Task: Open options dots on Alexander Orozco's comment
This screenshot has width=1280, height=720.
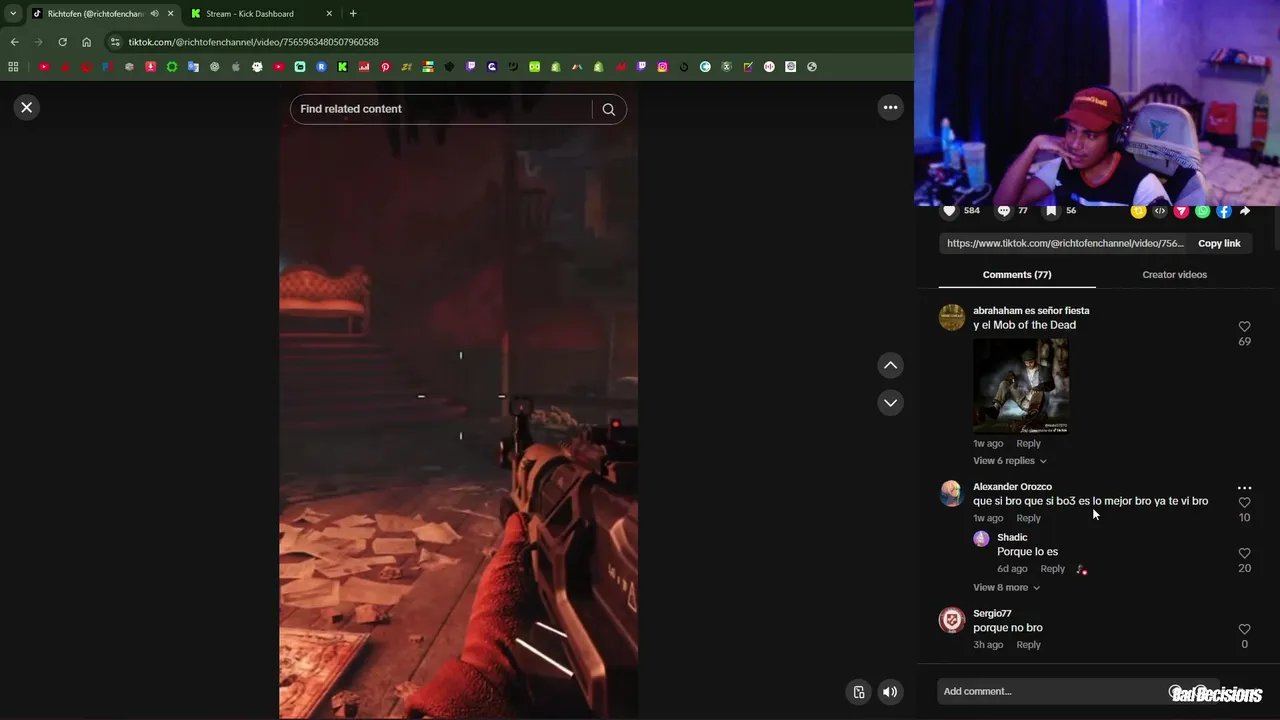Action: 1244,488
